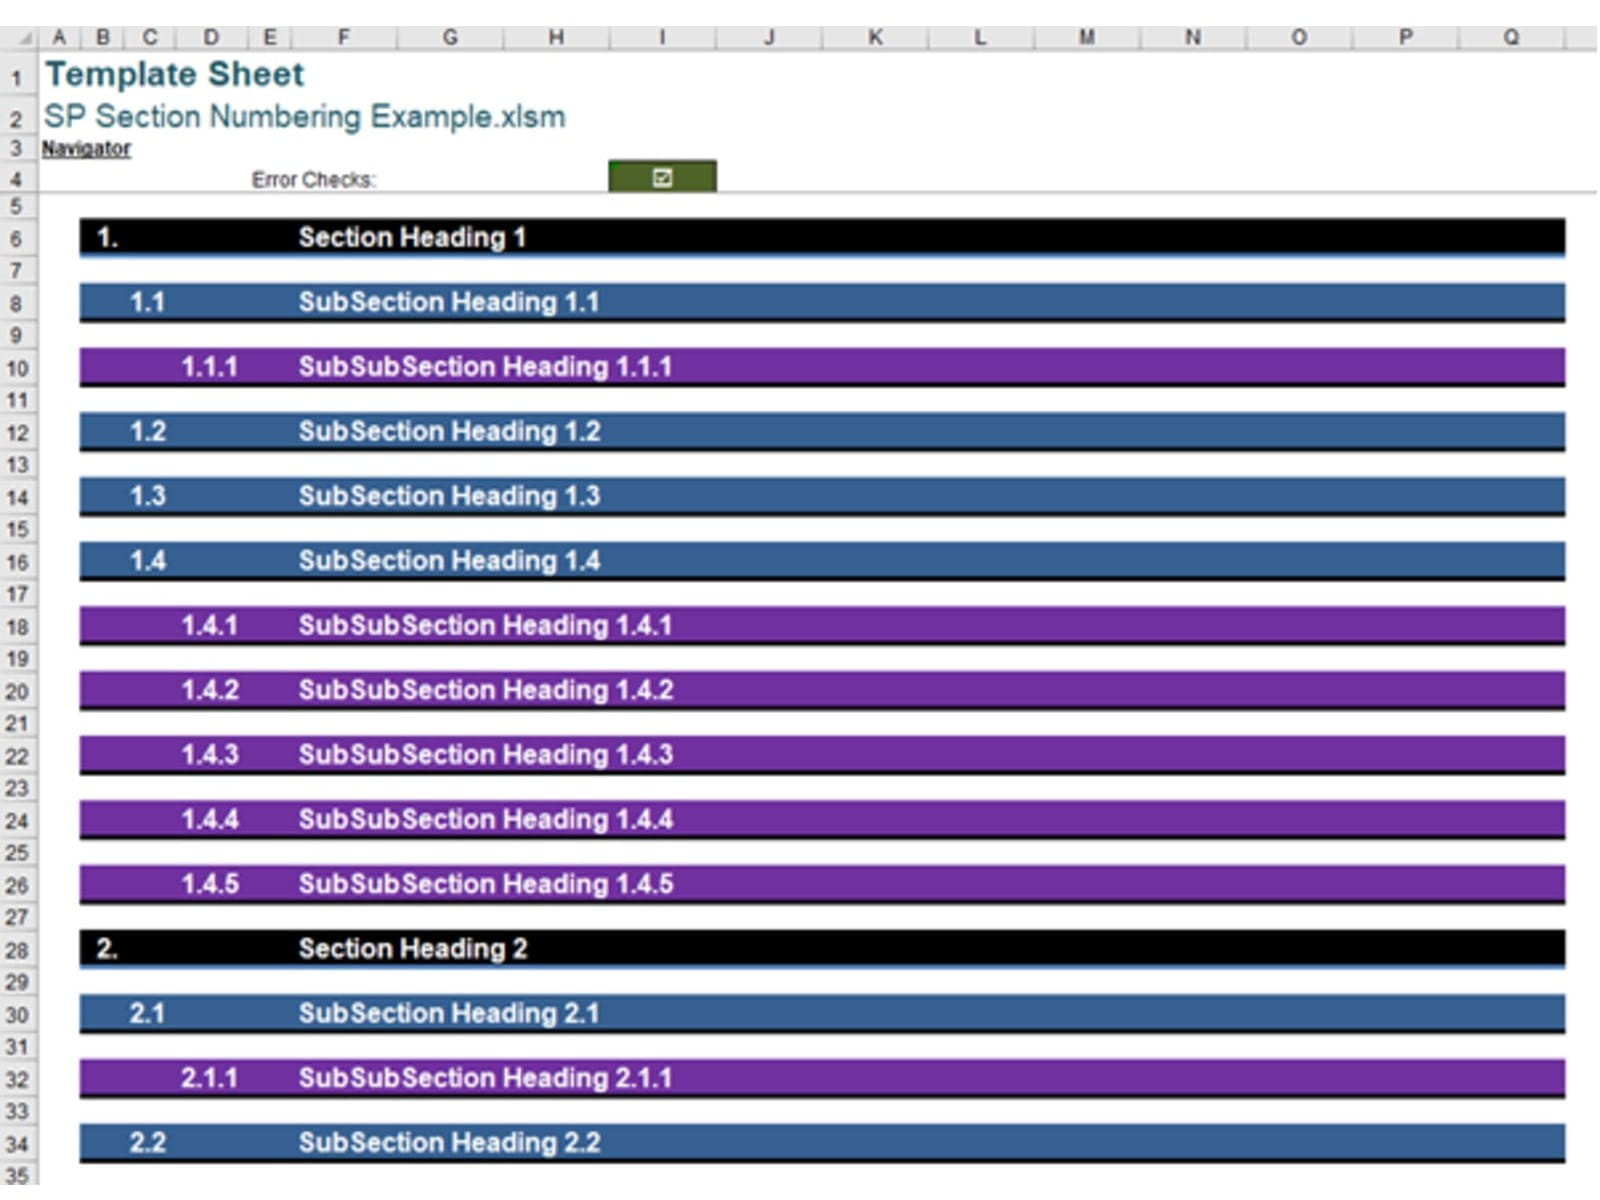Screen dimensions: 1600x1200
Task: Select SubSection Heading 1.3 cell
Action: 448,496
